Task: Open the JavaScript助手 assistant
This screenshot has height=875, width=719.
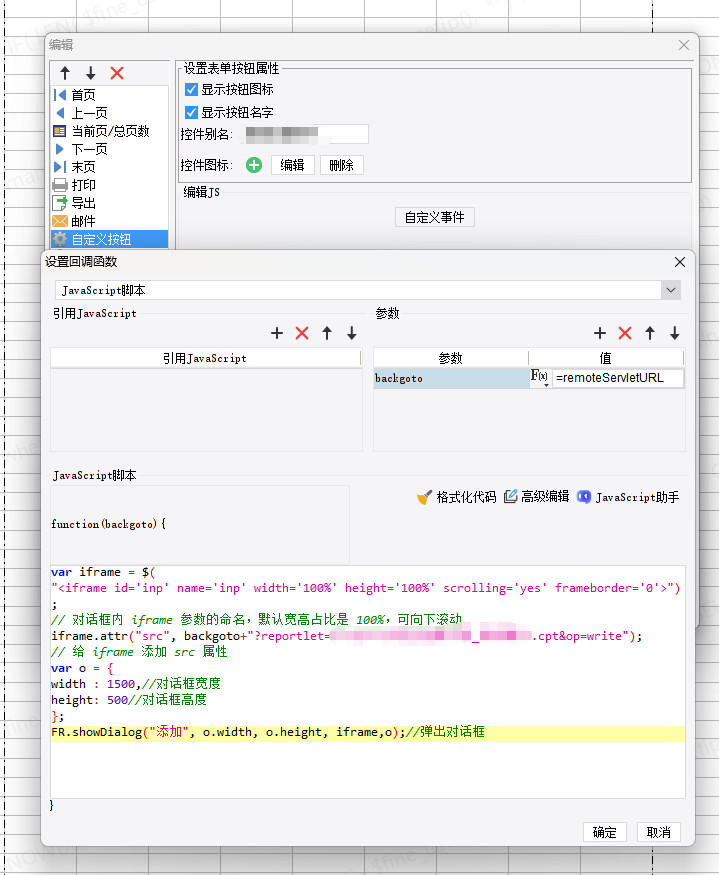Action: click(628, 497)
